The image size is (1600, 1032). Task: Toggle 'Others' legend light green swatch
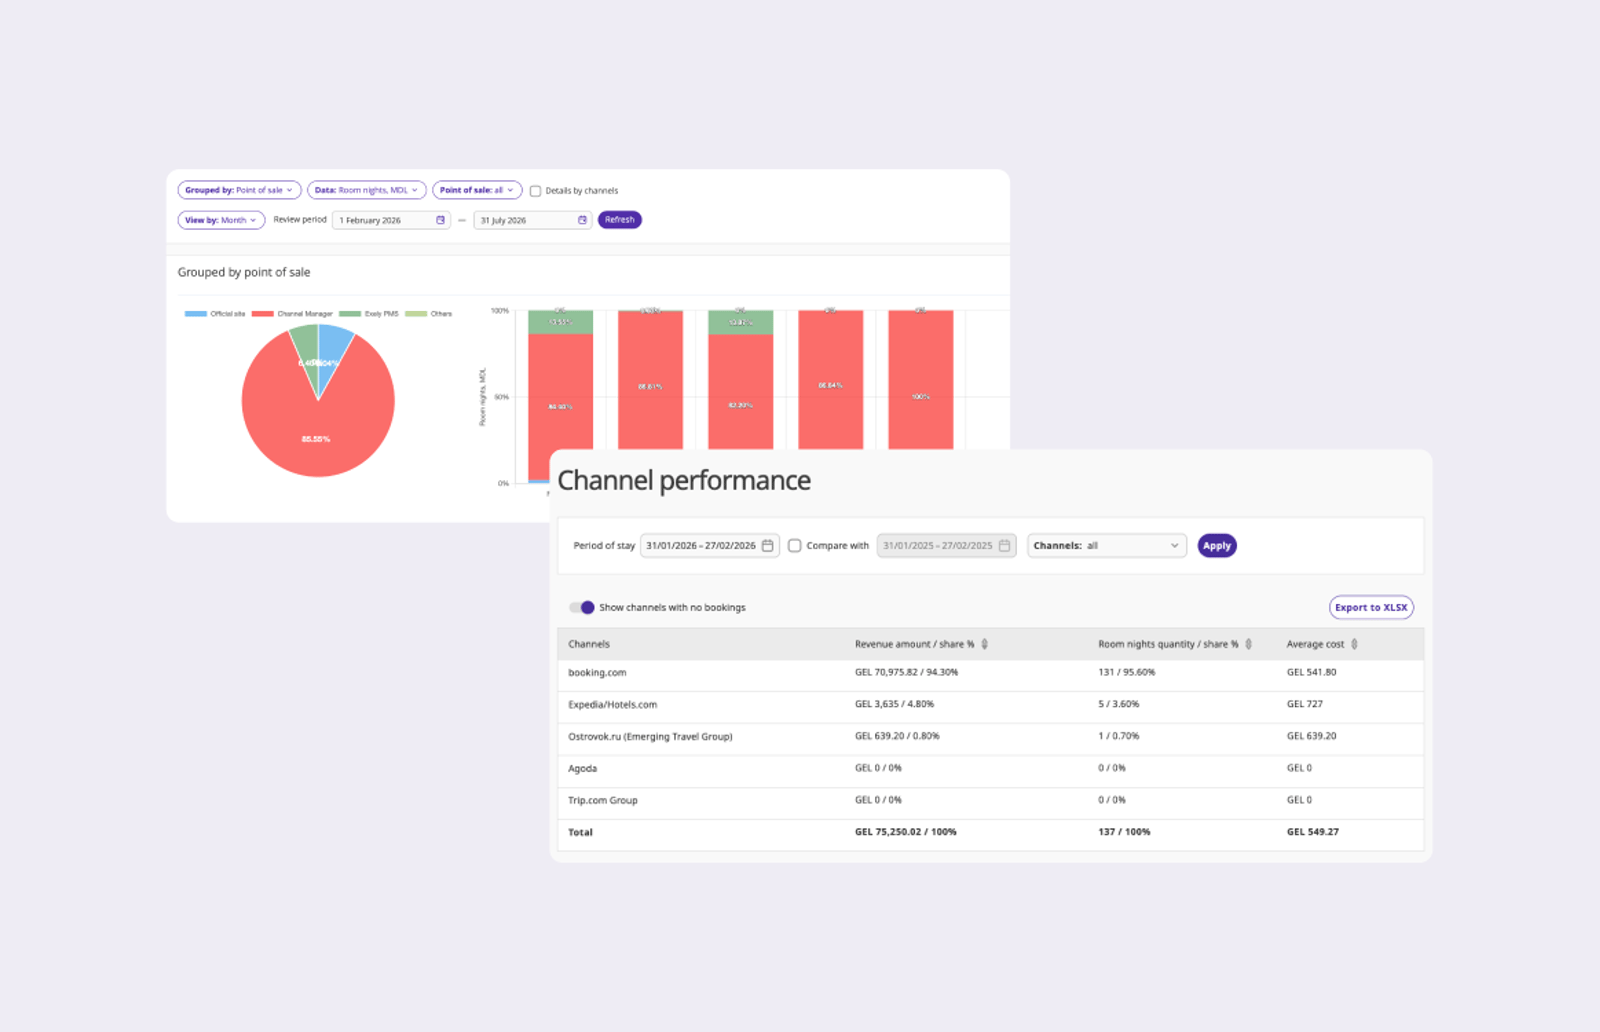(x=416, y=314)
